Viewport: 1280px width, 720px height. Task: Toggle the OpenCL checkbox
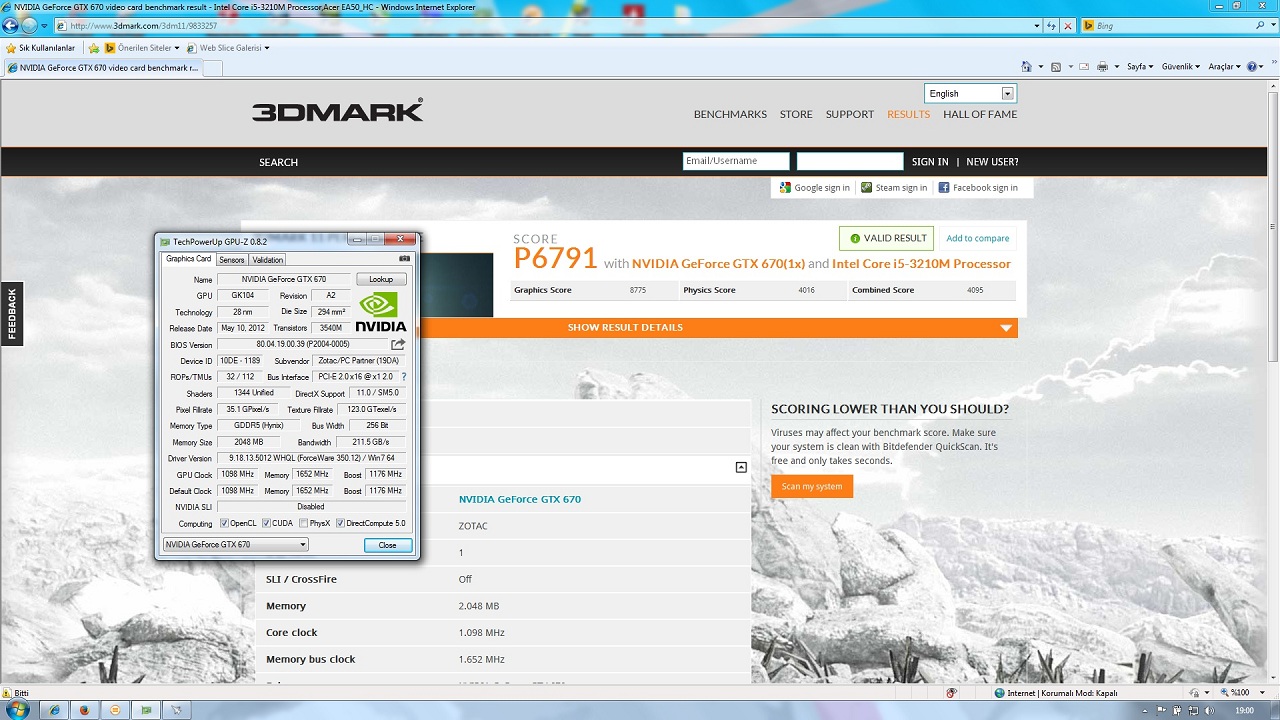pyautogui.click(x=224, y=523)
